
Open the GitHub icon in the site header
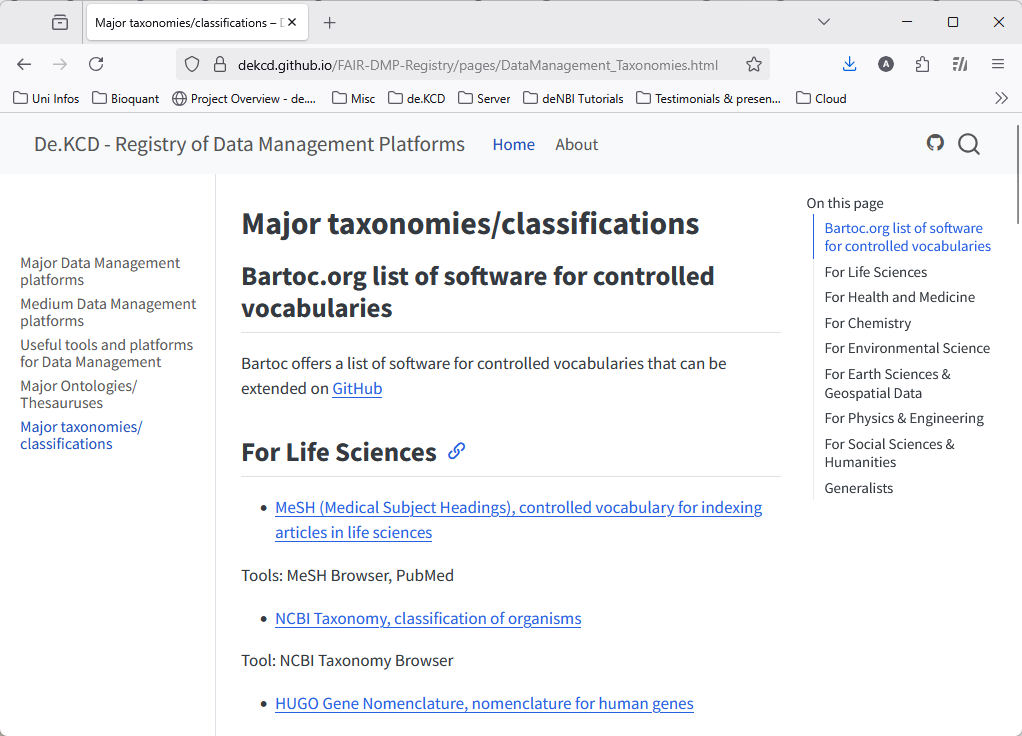935,143
